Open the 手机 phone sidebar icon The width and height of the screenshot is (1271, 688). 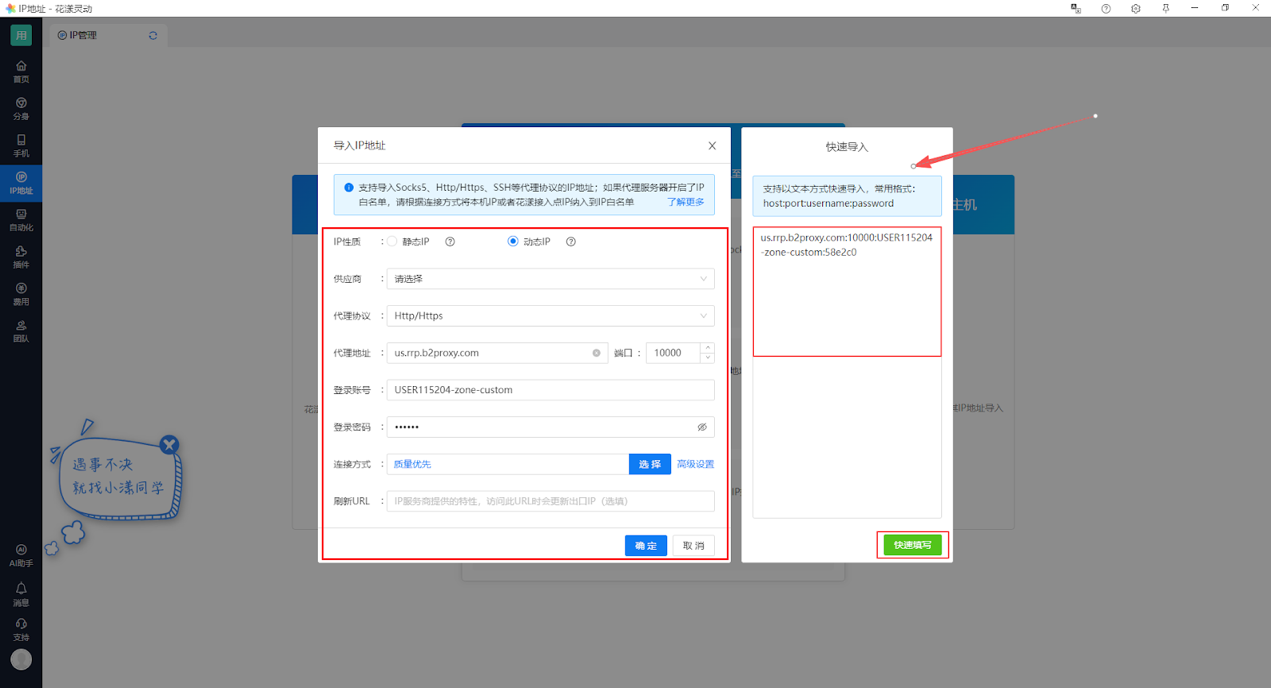(x=21, y=145)
